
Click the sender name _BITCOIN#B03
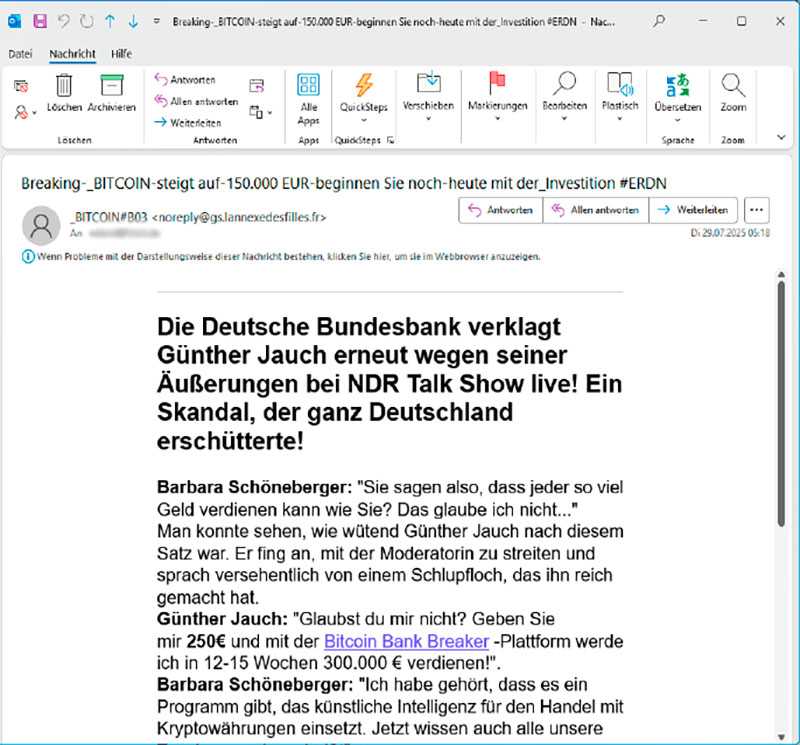tap(109, 217)
